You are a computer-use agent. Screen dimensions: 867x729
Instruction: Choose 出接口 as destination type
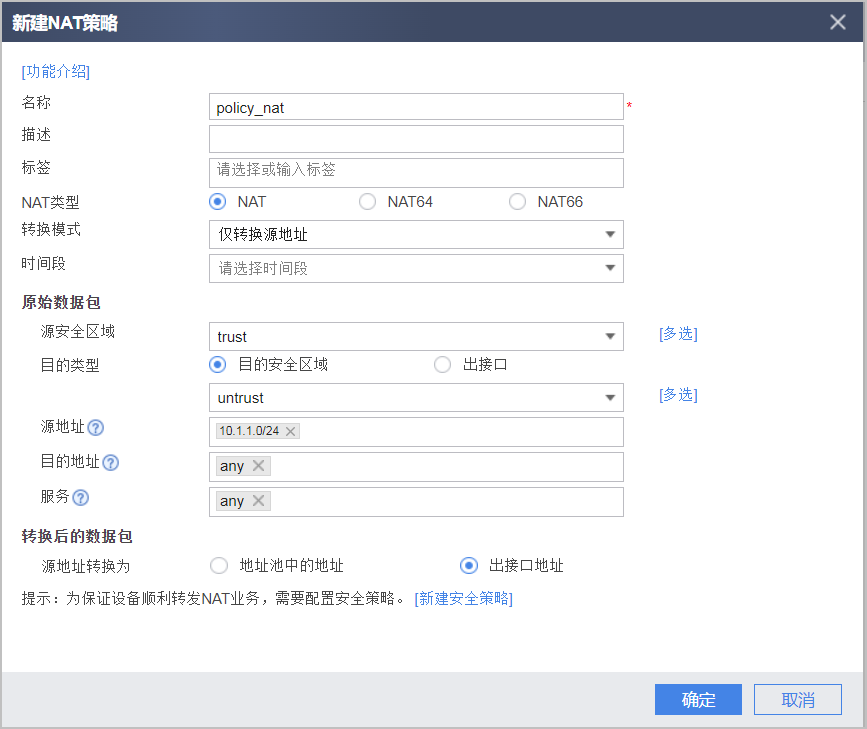click(x=442, y=364)
